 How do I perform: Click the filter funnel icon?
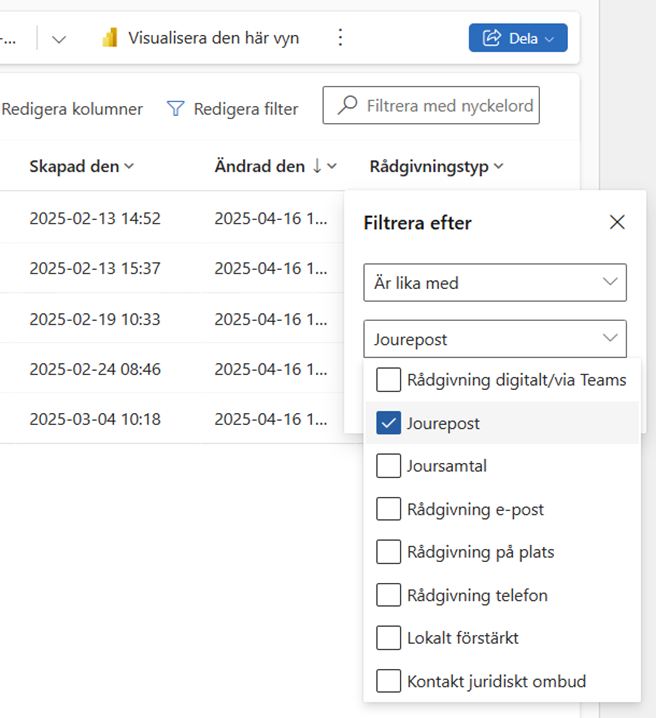pyautogui.click(x=175, y=109)
